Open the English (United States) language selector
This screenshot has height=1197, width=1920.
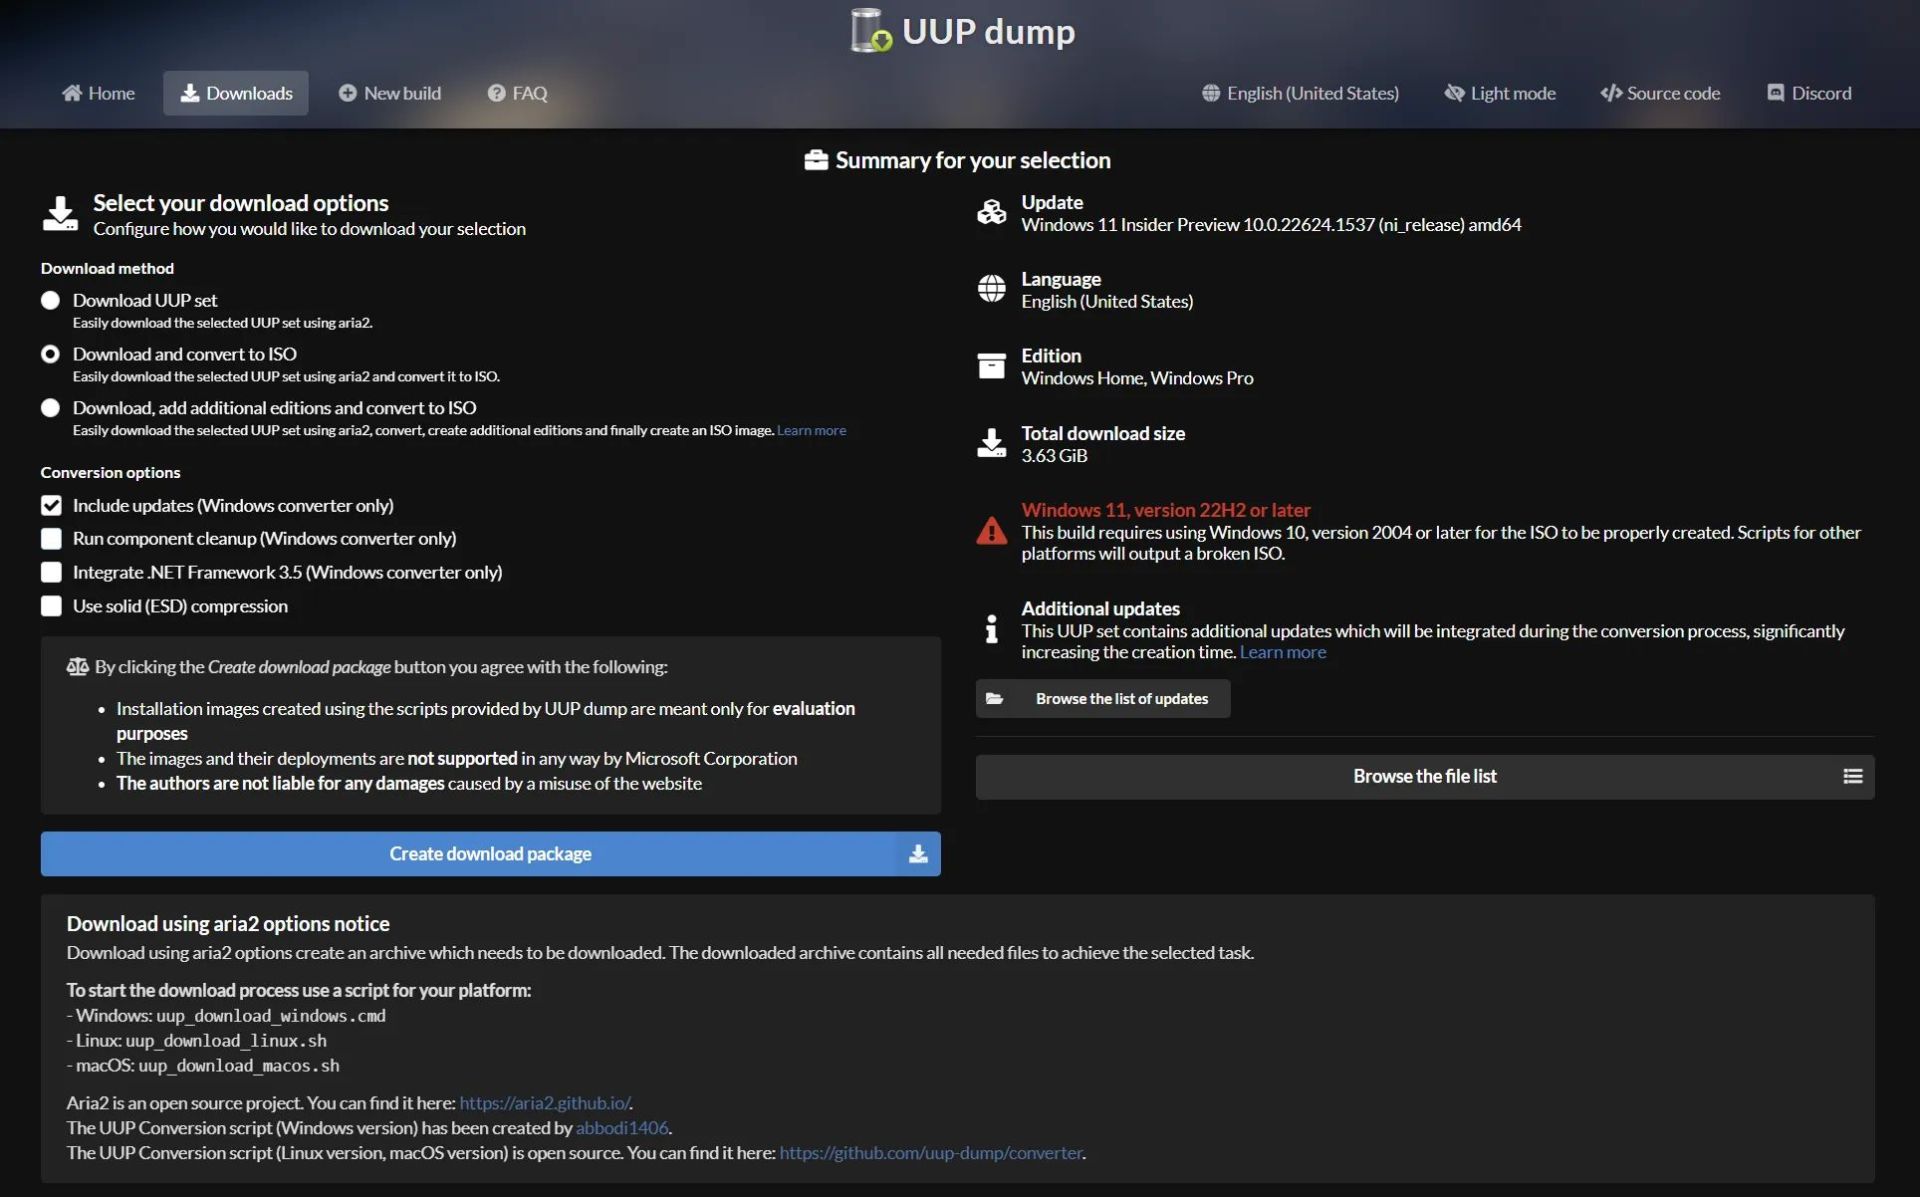[x=1299, y=93]
